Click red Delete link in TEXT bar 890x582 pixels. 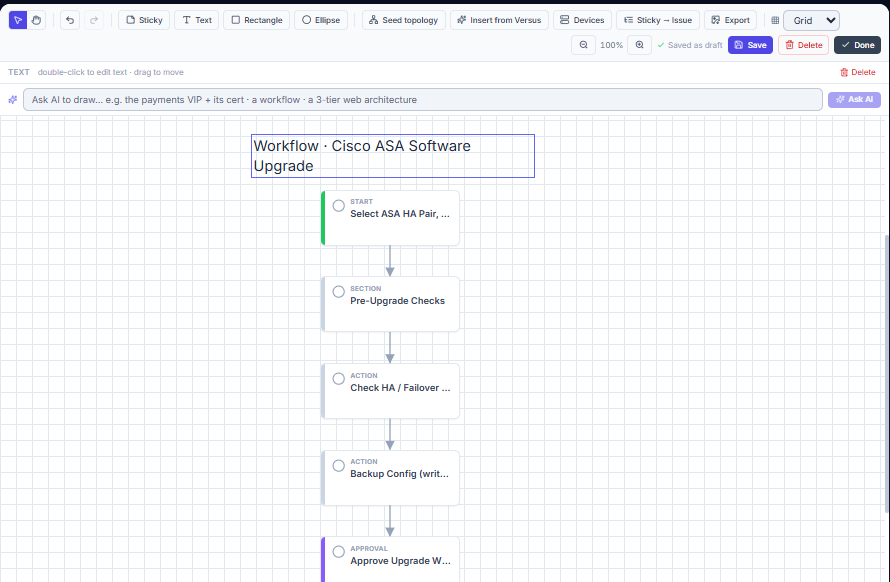coord(858,72)
